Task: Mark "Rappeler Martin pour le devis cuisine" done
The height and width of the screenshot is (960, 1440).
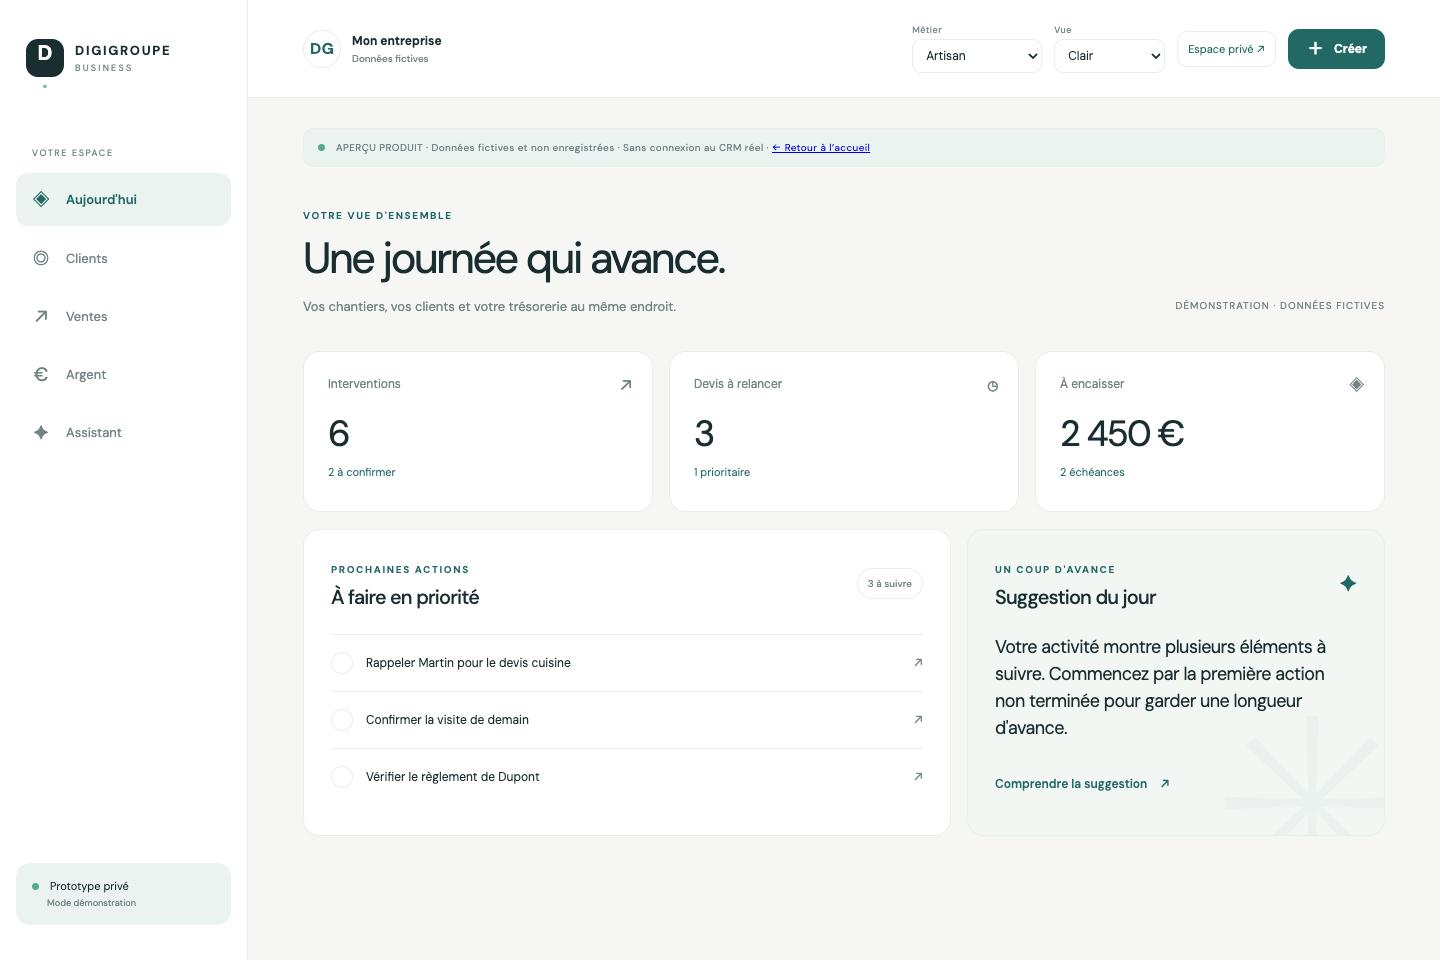Action: click(x=342, y=663)
